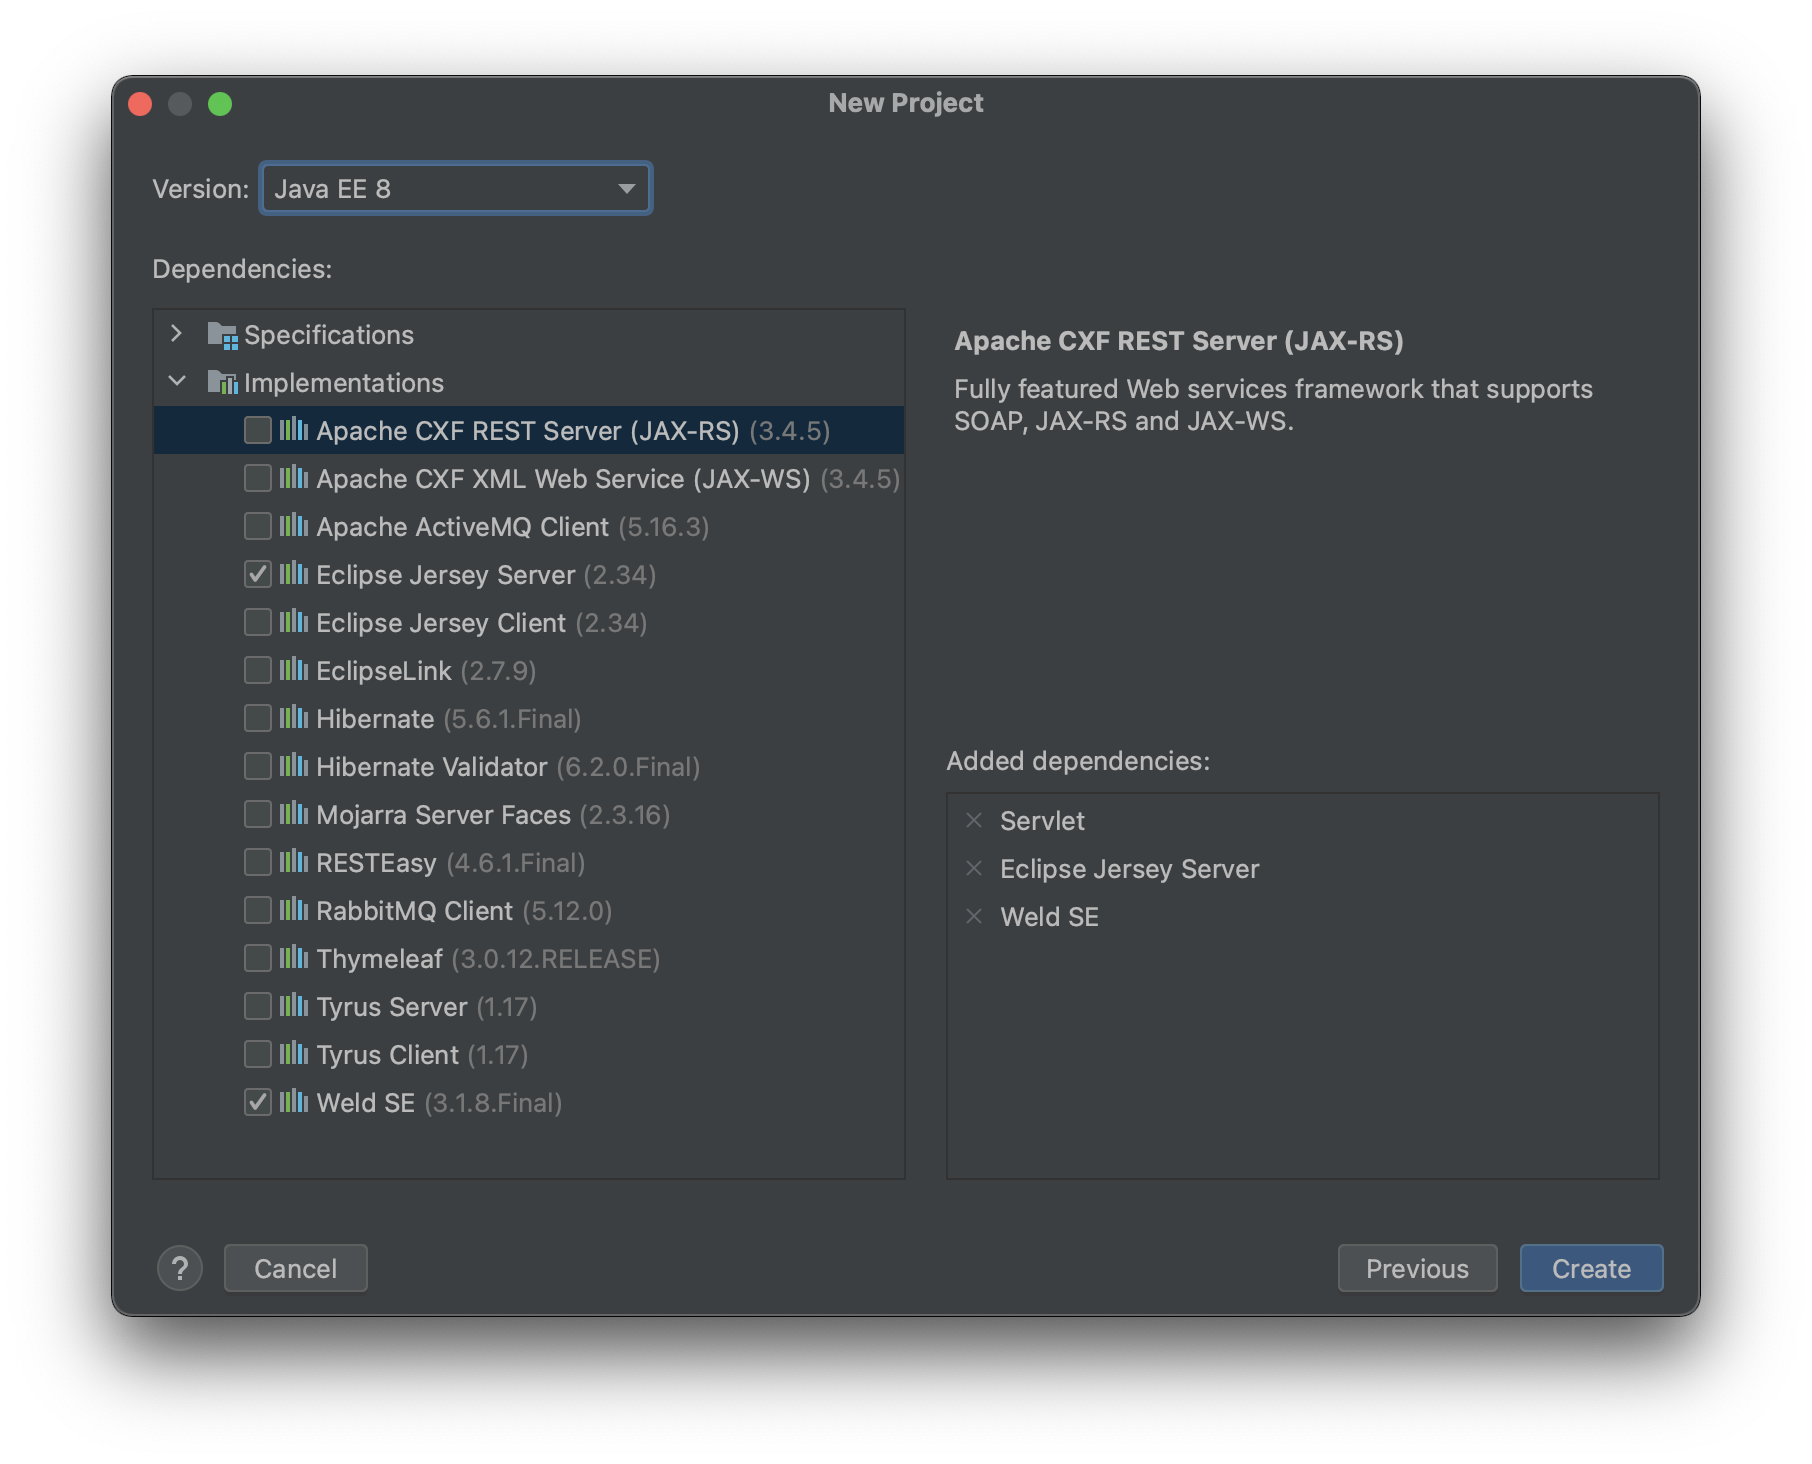Enable Apache CXF XML Web Service checkbox
1812x1464 pixels.
(258, 478)
